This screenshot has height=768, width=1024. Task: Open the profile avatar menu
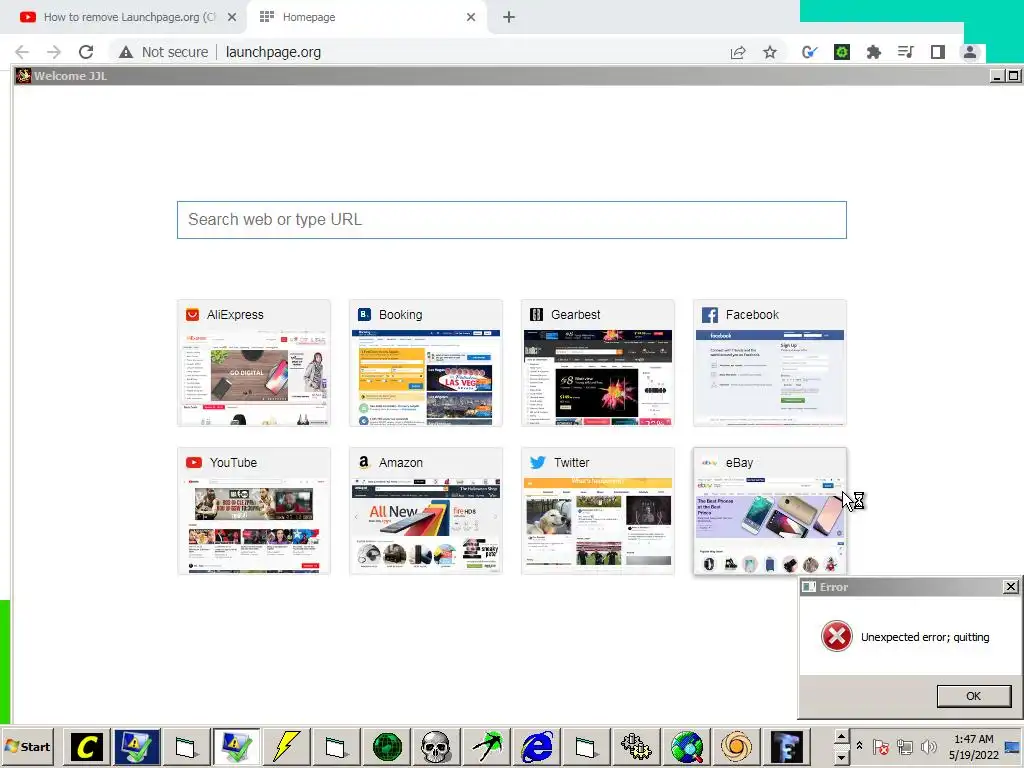tap(970, 52)
